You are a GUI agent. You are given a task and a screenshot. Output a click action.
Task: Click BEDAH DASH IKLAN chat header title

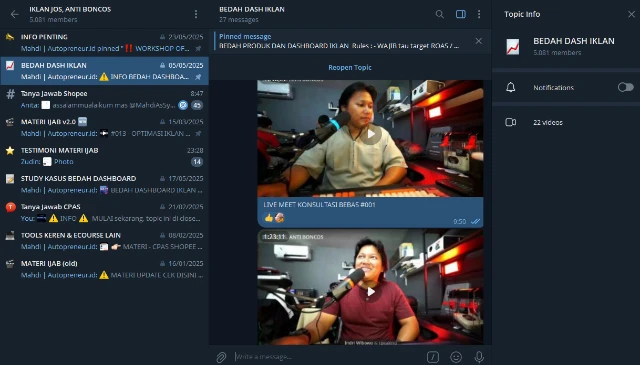point(252,9)
